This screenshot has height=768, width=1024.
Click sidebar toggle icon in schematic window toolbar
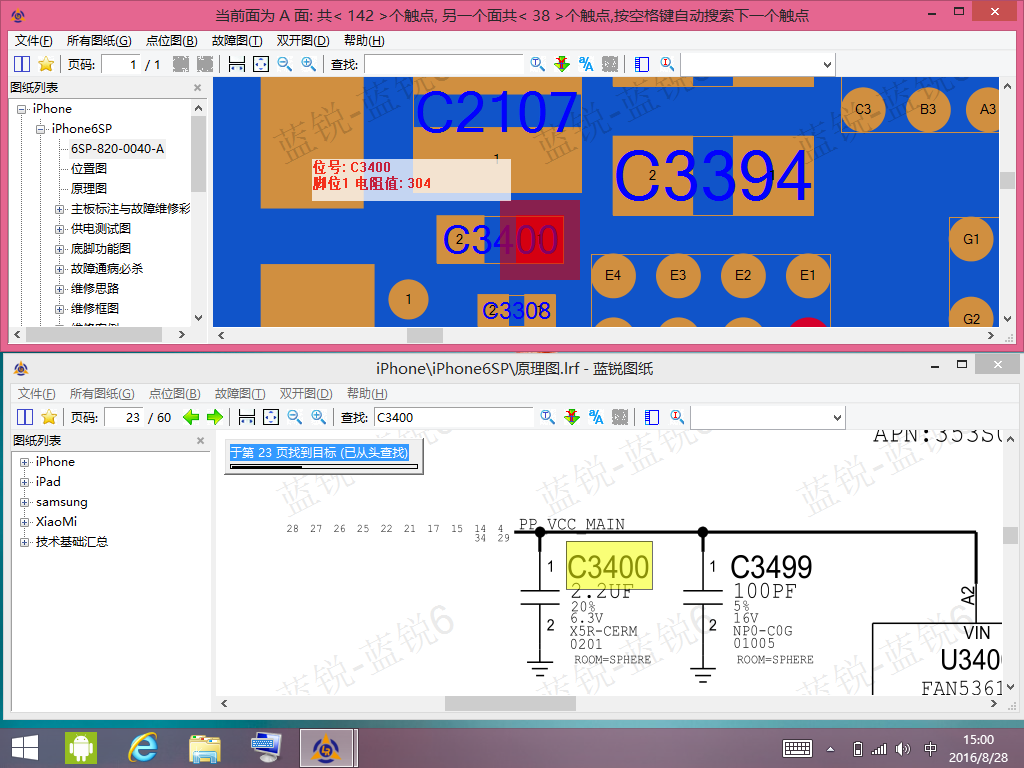click(652, 417)
